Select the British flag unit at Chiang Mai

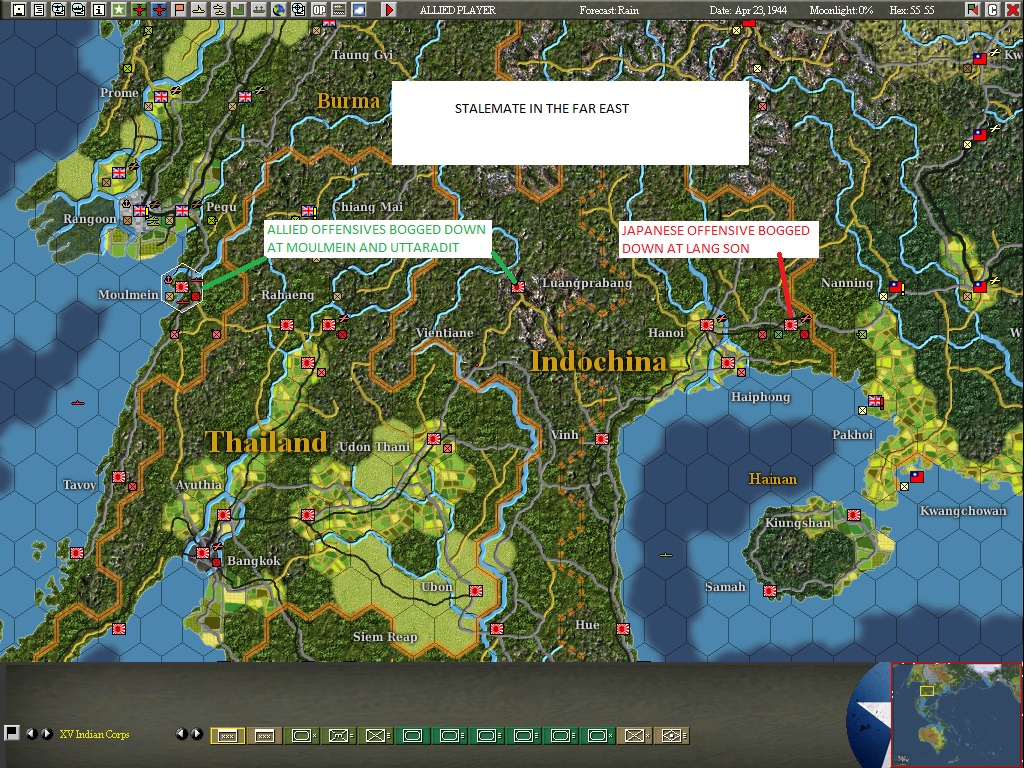308,211
